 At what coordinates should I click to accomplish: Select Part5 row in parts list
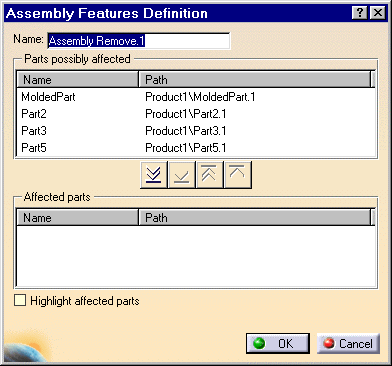[195, 148]
